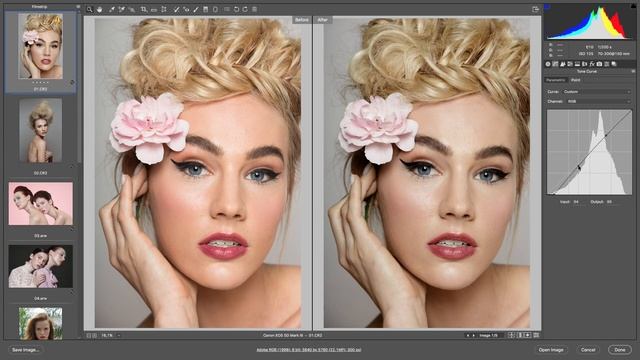This screenshot has width=640, height=360.
Task: Open the HSL / Grayscale panel icon
Action: click(x=570, y=64)
